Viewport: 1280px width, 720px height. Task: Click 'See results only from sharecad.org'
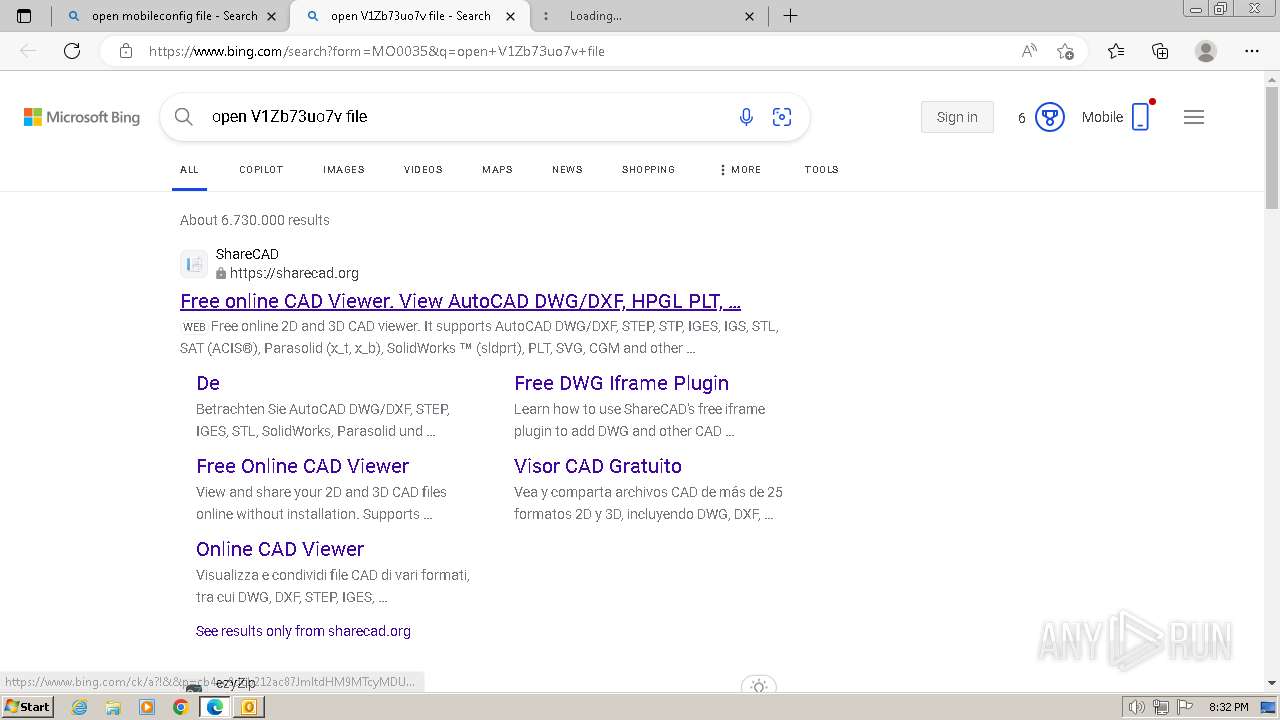[303, 631]
